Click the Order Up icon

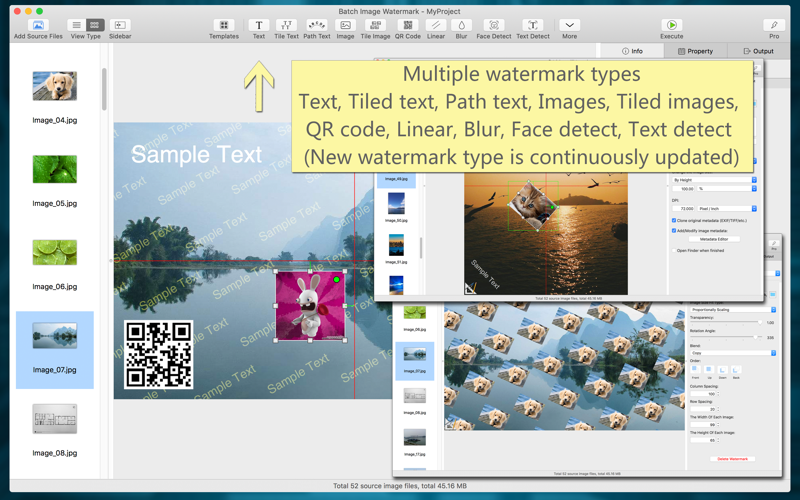point(709,369)
